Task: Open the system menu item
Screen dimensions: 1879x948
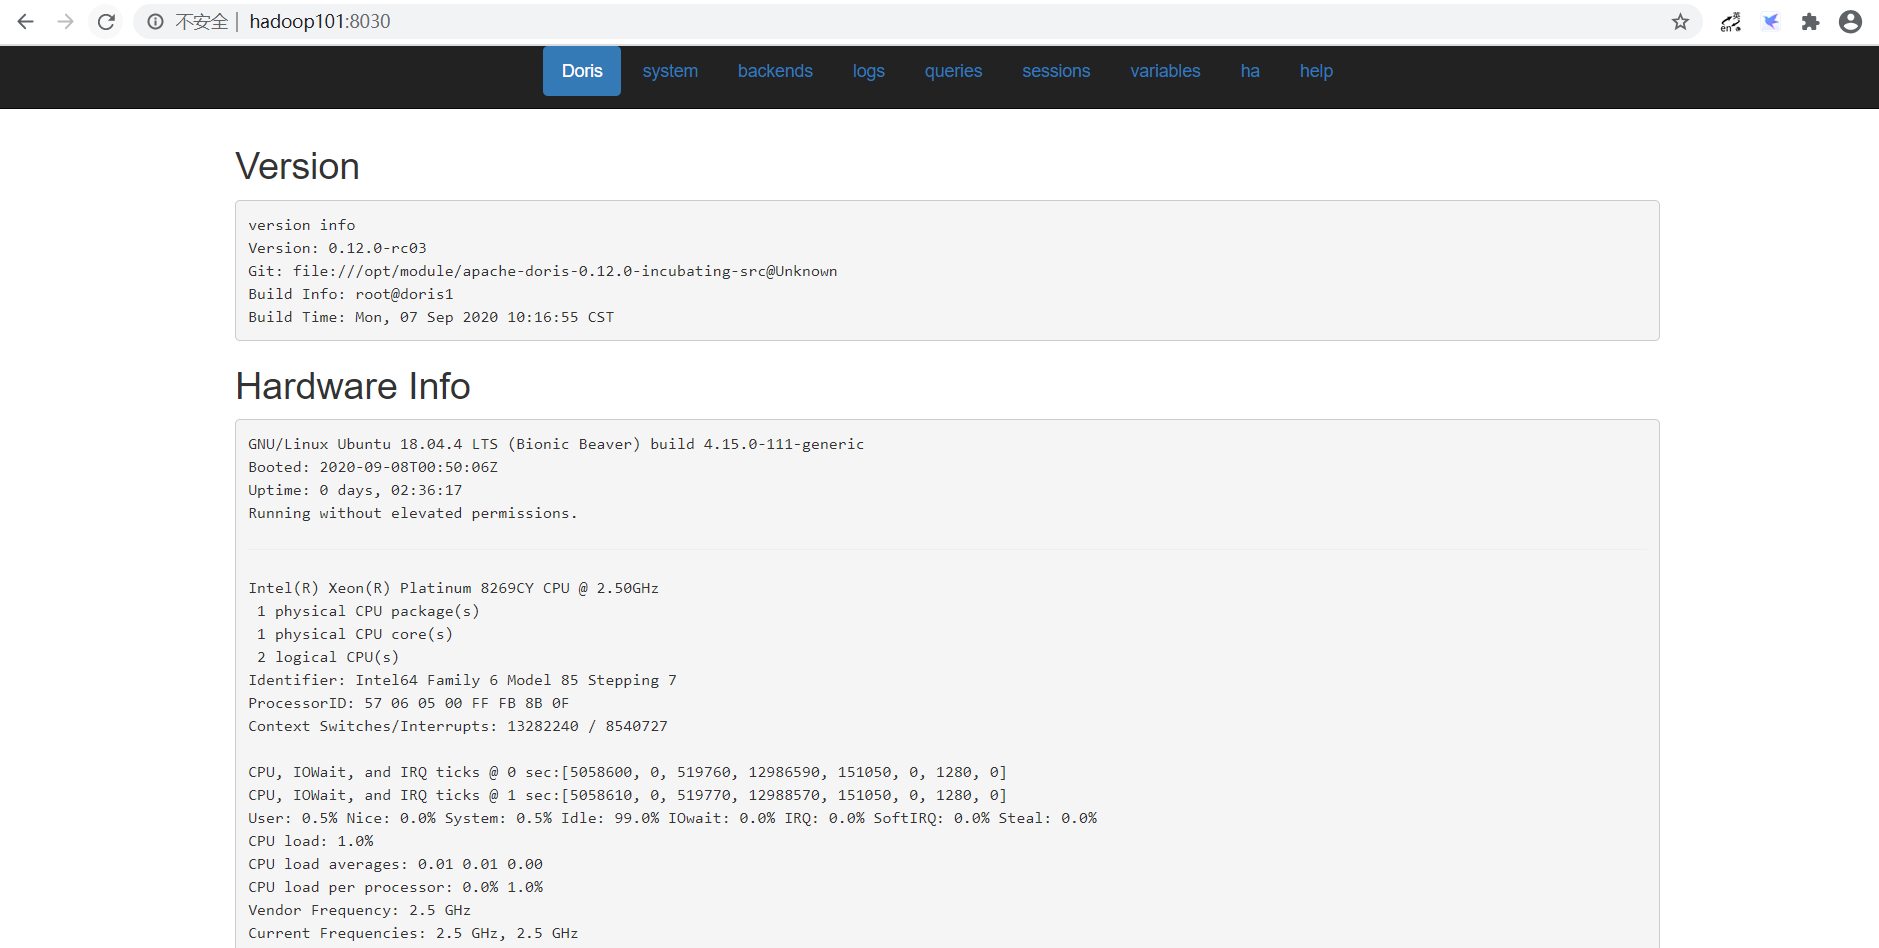Action: [670, 71]
